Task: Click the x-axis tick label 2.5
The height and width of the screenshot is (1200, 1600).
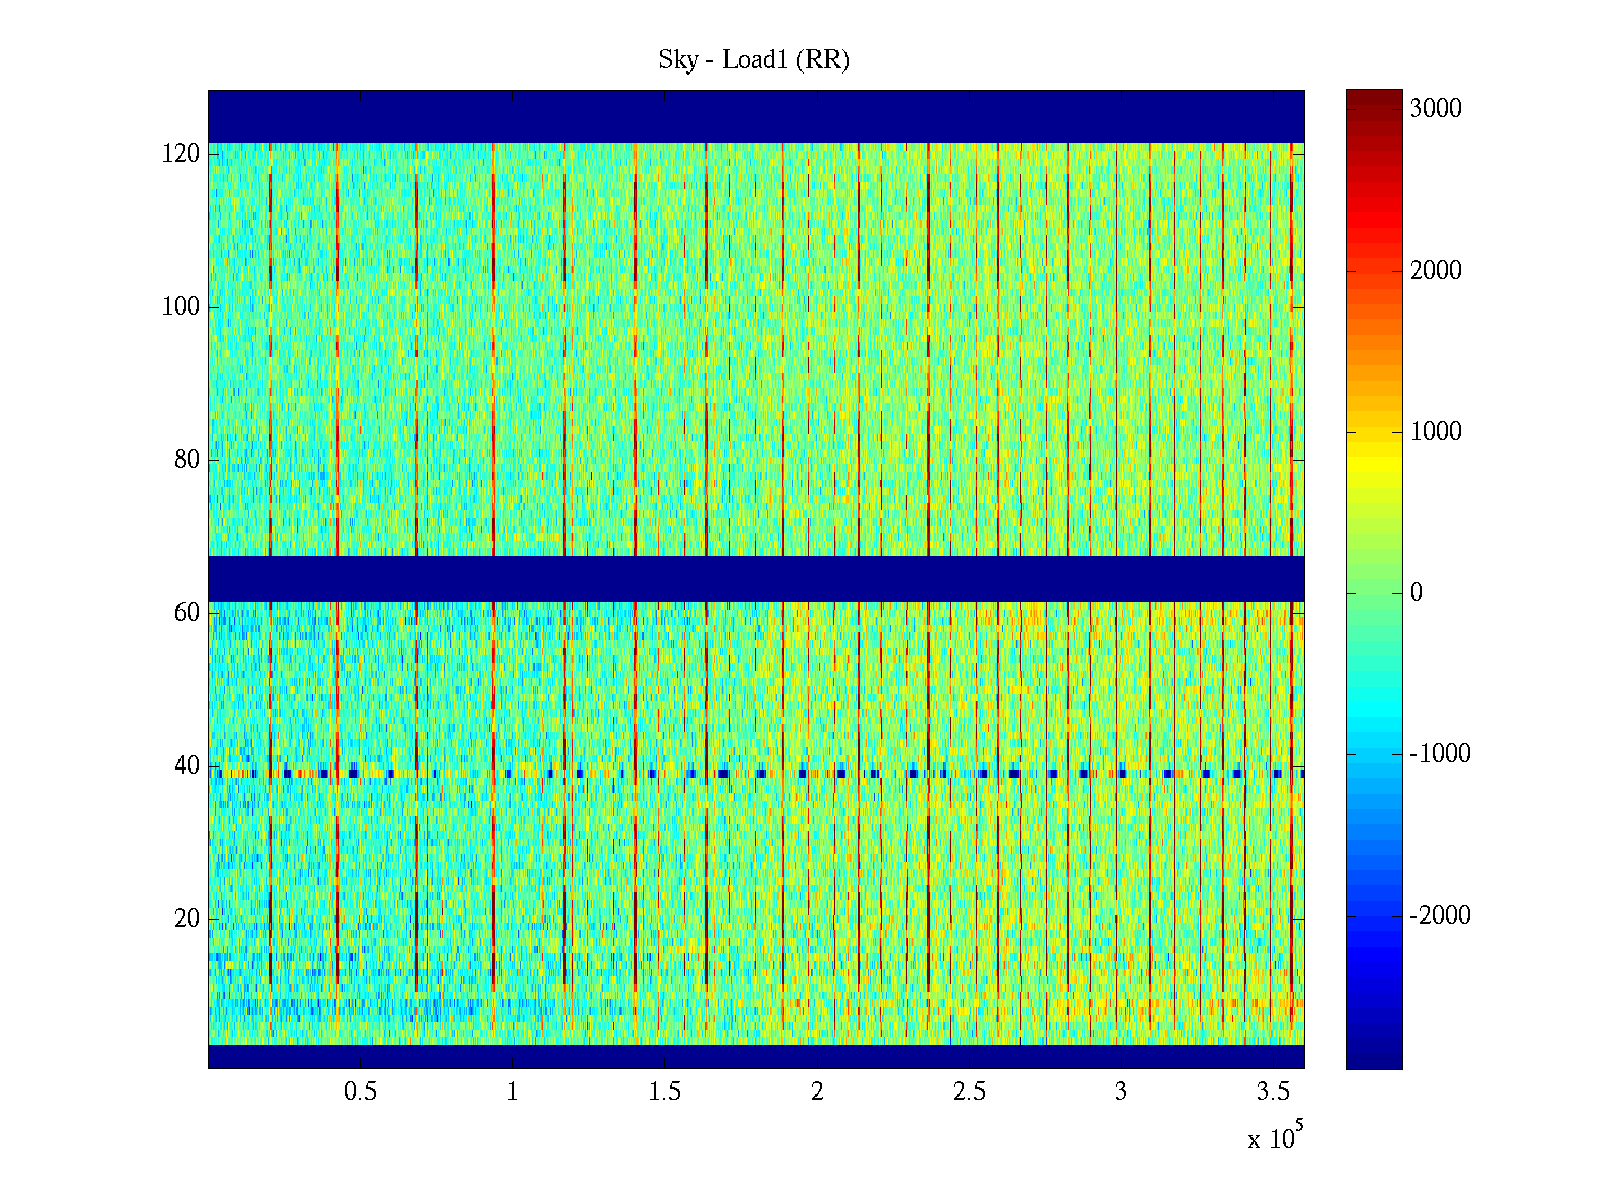Action: tap(969, 1092)
